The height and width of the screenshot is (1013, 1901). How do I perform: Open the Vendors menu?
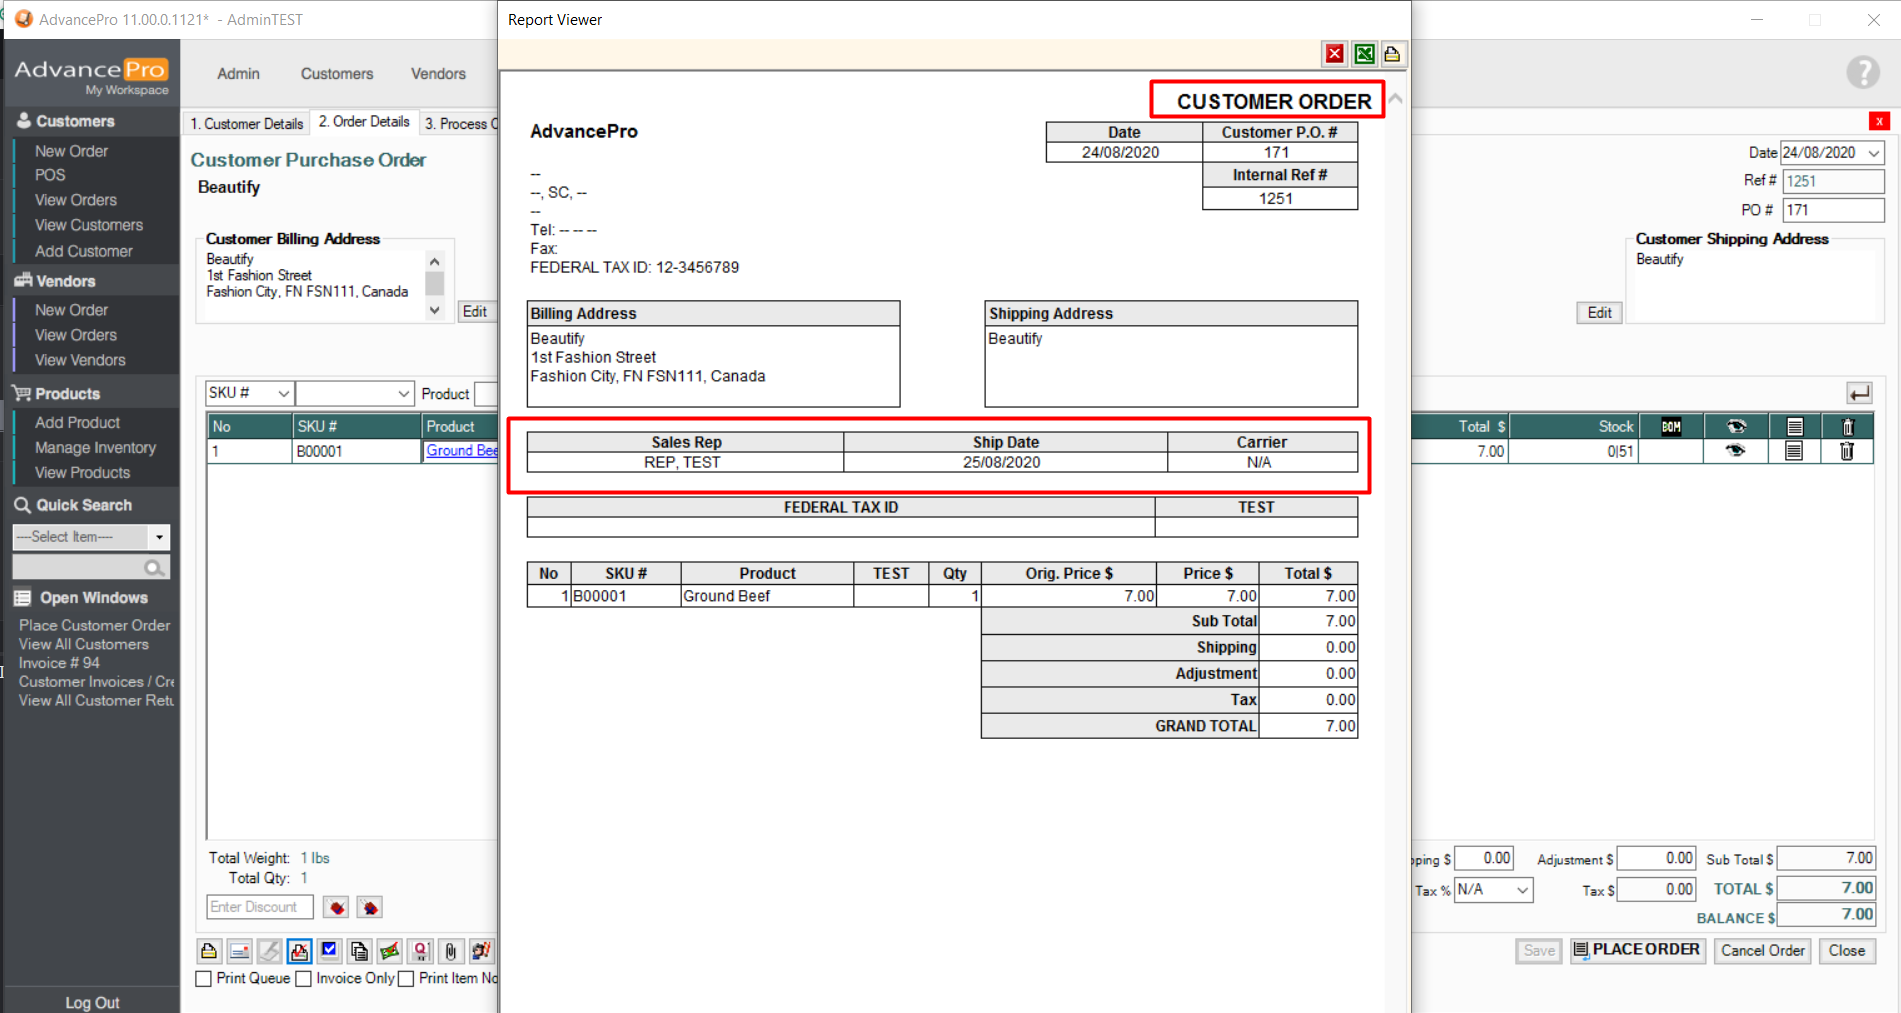pyautogui.click(x=438, y=74)
